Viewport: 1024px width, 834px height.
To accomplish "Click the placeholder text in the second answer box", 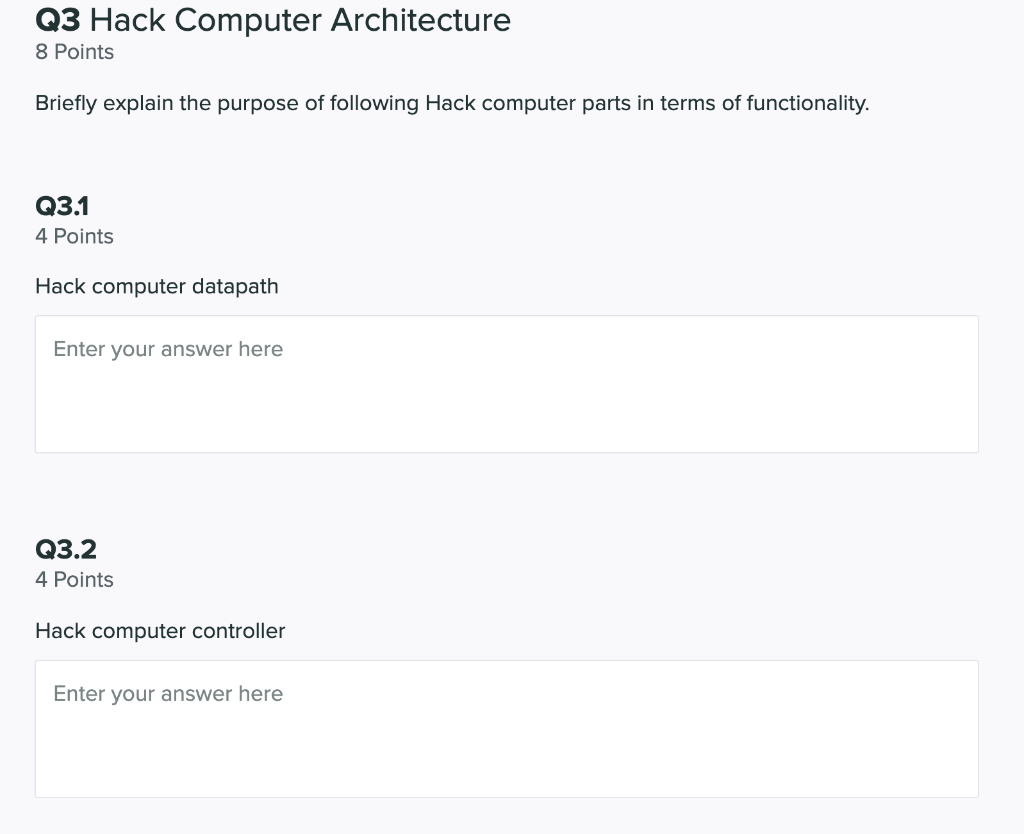I will pyautogui.click(x=167, y=694).
